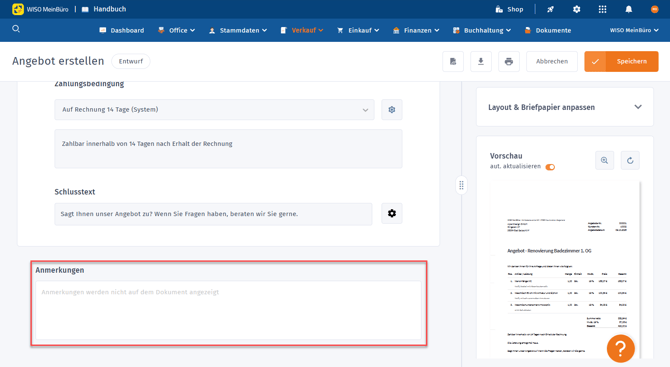670x367 pixels.
Task: Toggle automatic preview updating switch
Action: [x=550, y=167]
